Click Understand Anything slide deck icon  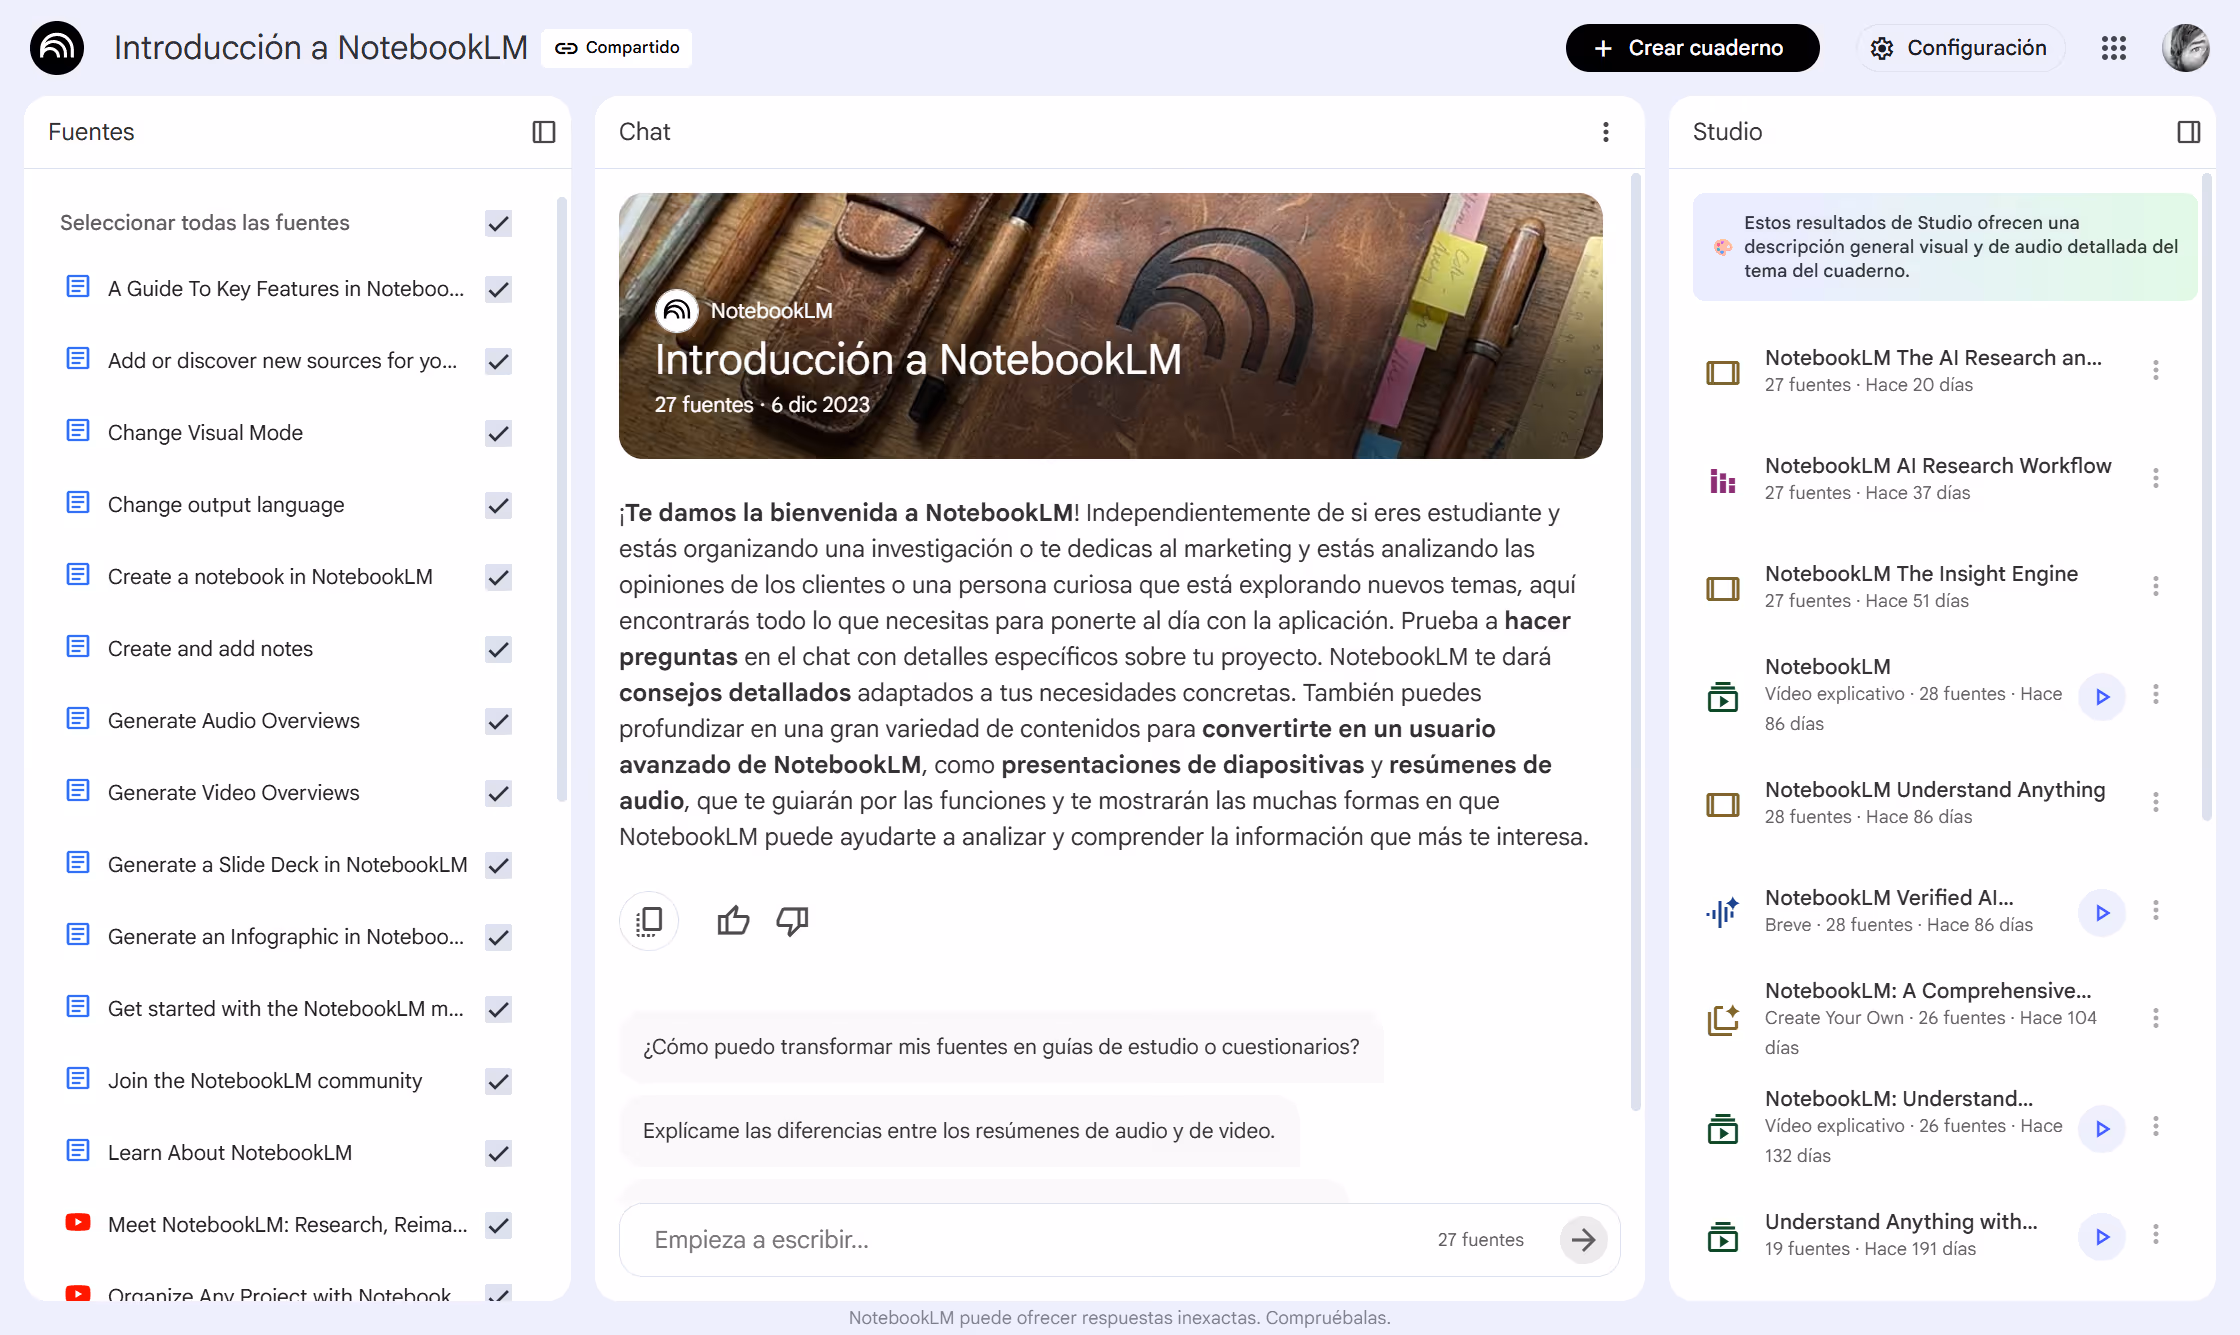(1722, 805)
